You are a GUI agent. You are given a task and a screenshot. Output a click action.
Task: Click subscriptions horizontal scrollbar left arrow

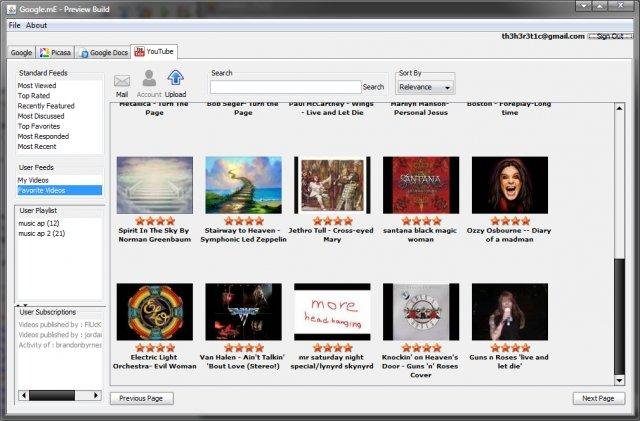tap(24, 395)
